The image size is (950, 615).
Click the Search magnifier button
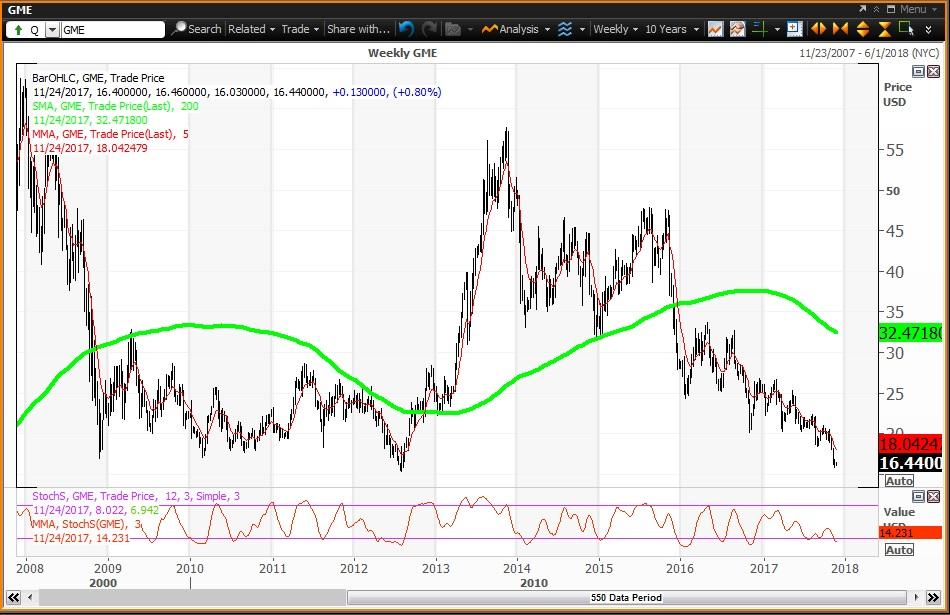(x=197, y=29)
